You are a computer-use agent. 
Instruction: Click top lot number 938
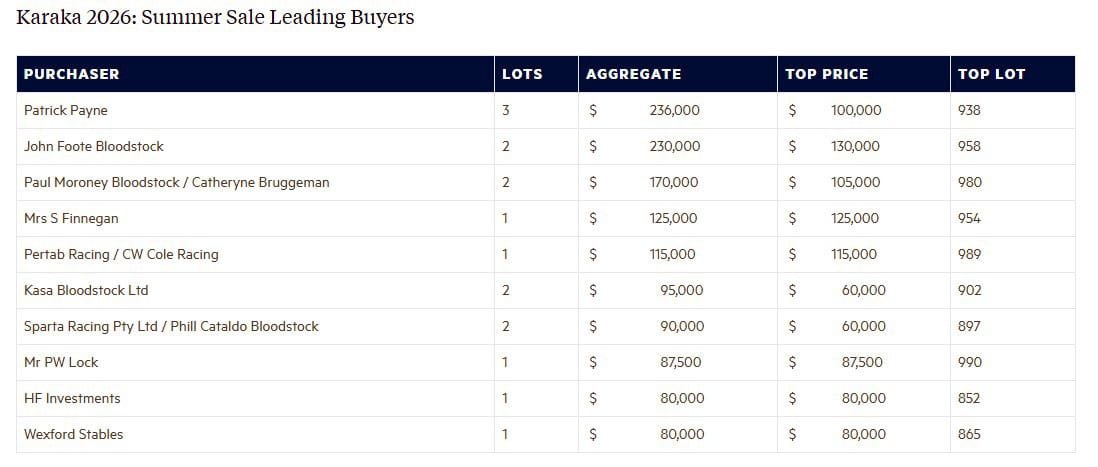click(969, 110)
